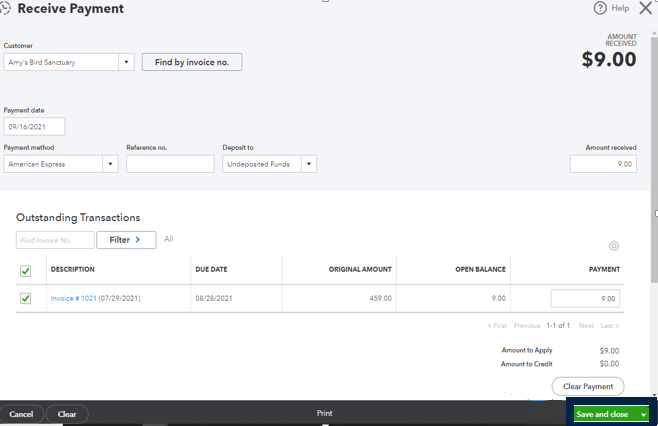Click the invoice Payment amount field
This screenshot has height=426, width=658.
585,299
